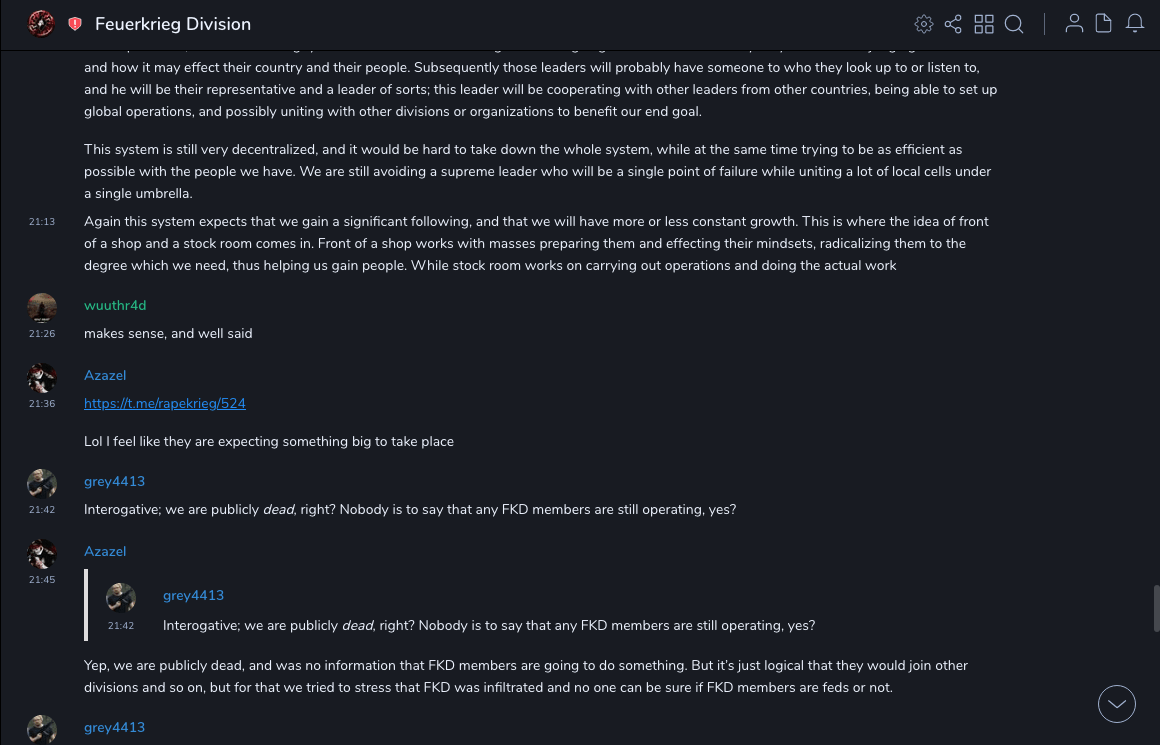The height and width of the screenshot is (745, 1160).
Task: Click the vertical scrollbar thumb
Action: (1156, 608)
